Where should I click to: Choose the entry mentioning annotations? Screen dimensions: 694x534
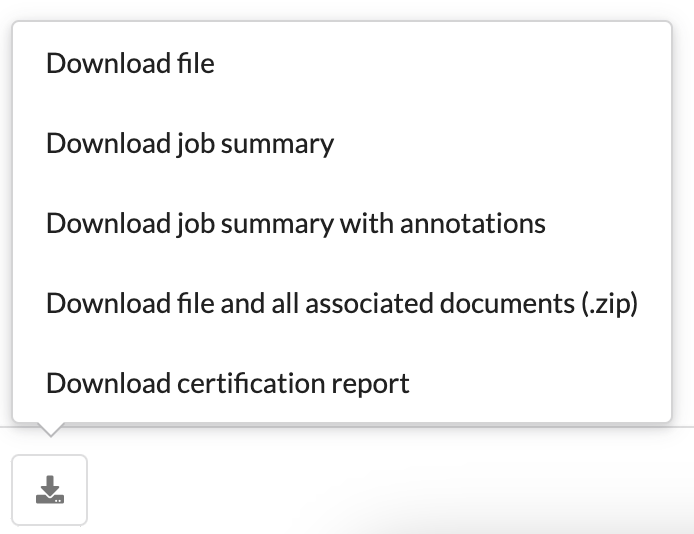(x=342, y=223)
